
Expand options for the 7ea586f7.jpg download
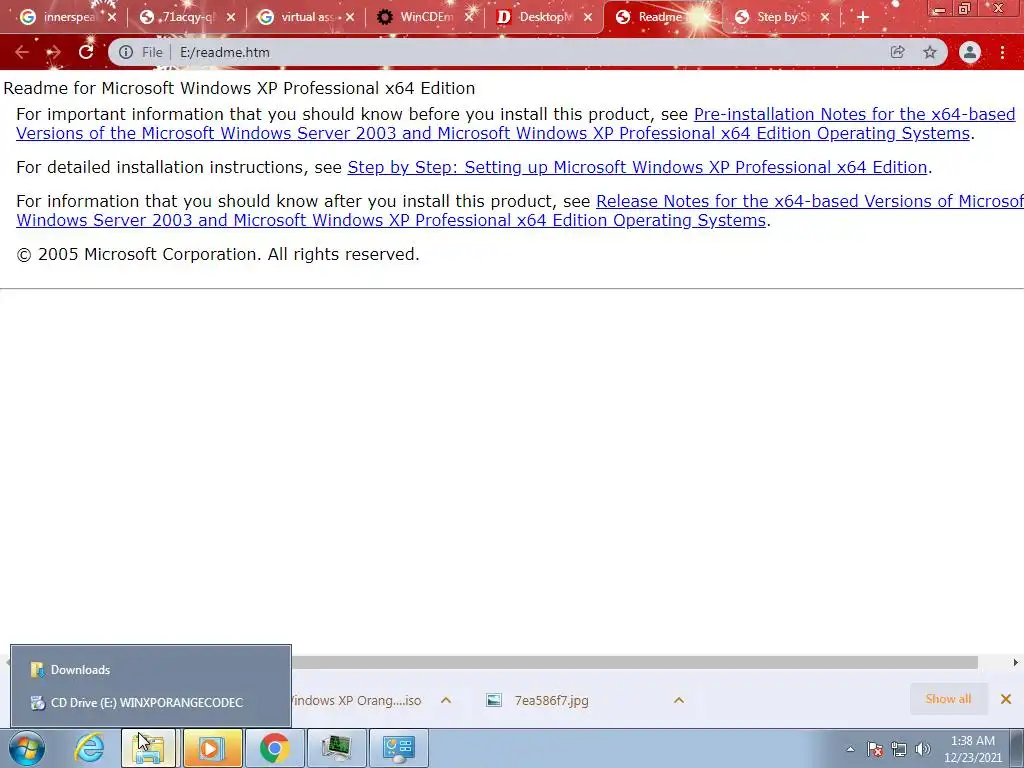[x=679, y=700]
